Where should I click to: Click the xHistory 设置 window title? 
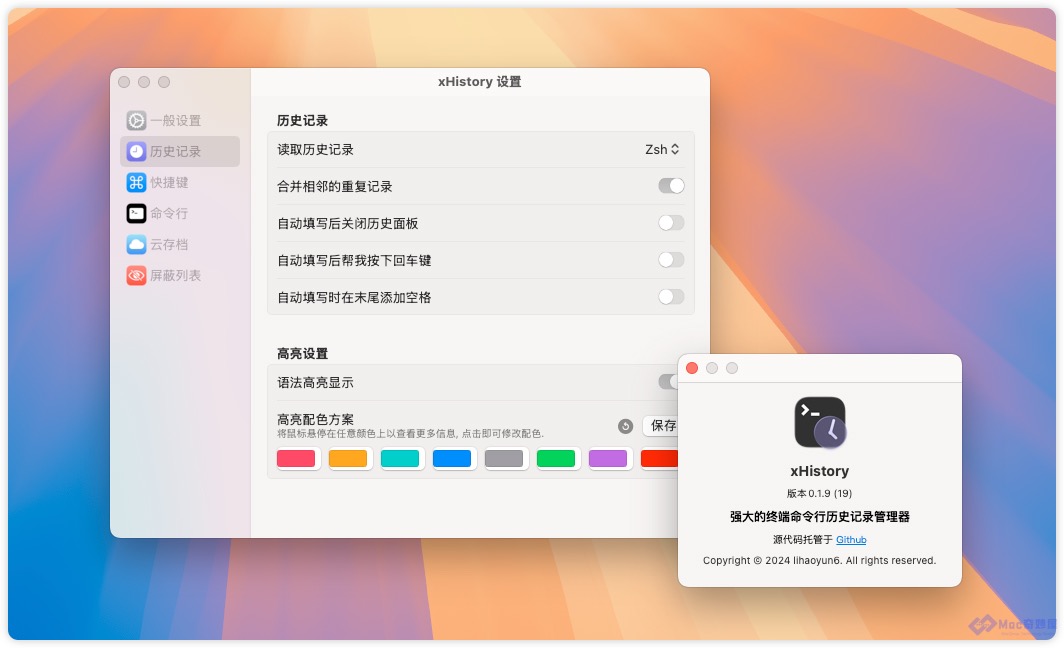(480, 81)
